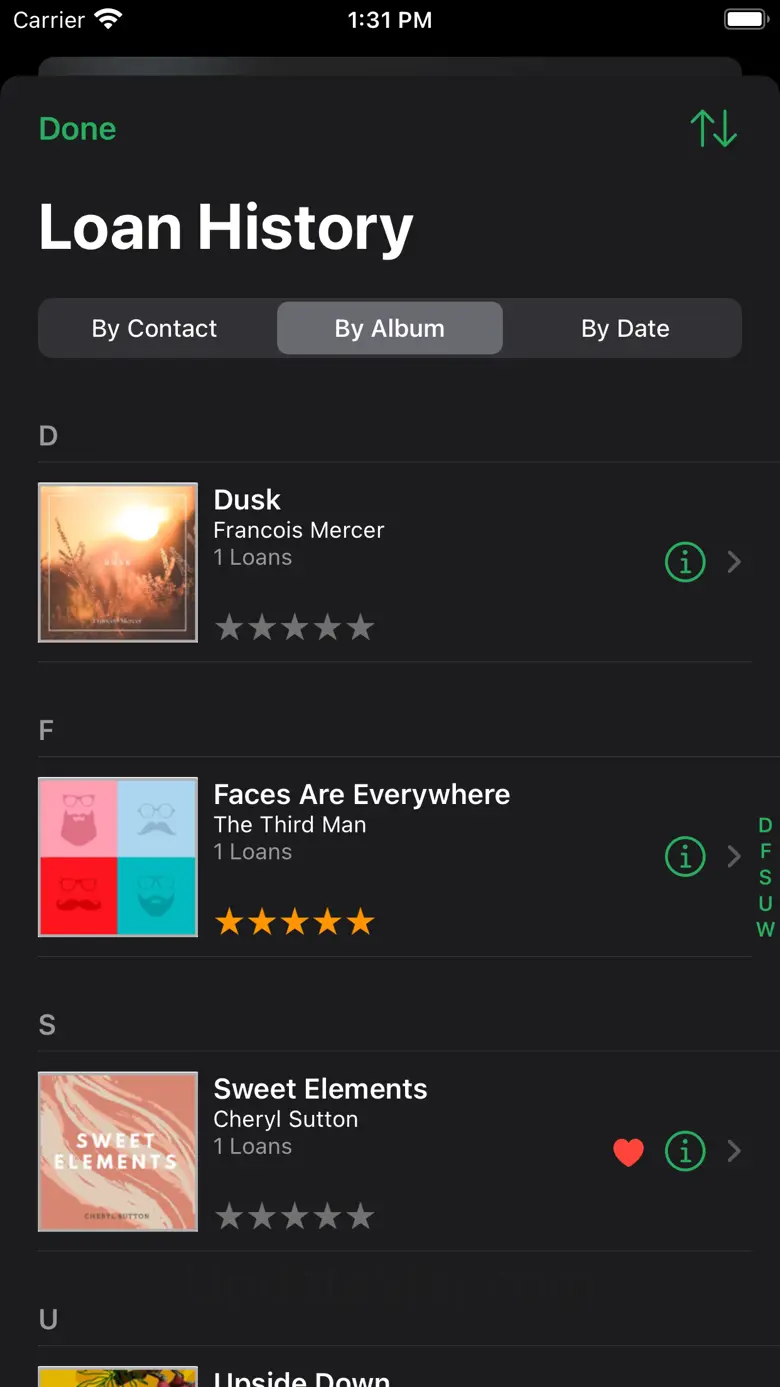780x1387 pixels.
Task: Expand Dusk row disclosure chevron
Action: 735,562
